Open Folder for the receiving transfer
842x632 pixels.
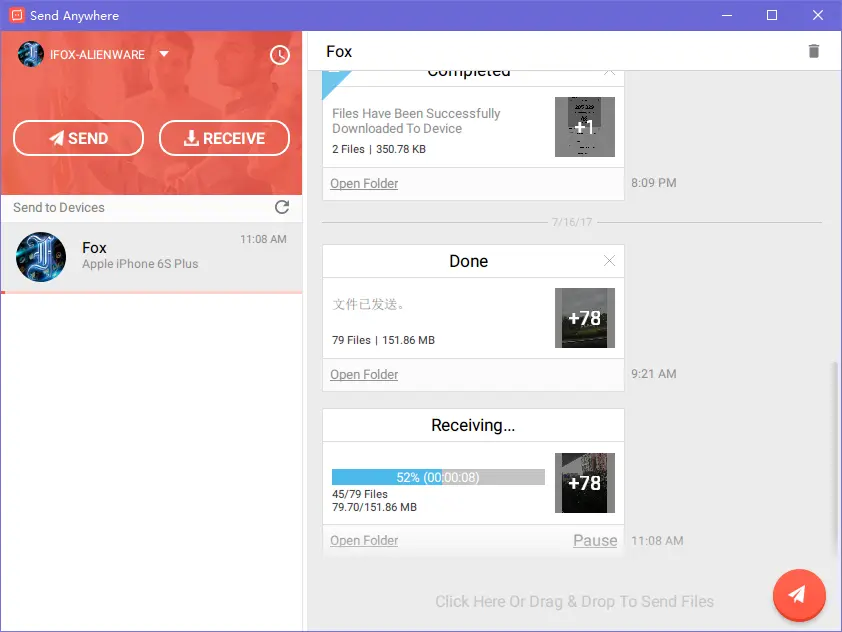pos(364,541)
